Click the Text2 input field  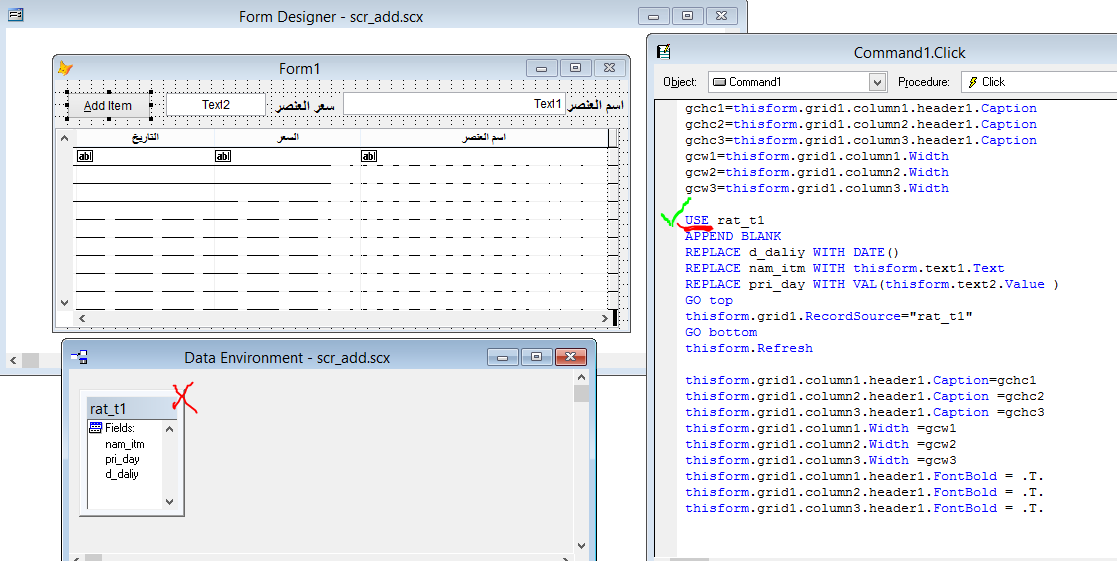(216, 105)
